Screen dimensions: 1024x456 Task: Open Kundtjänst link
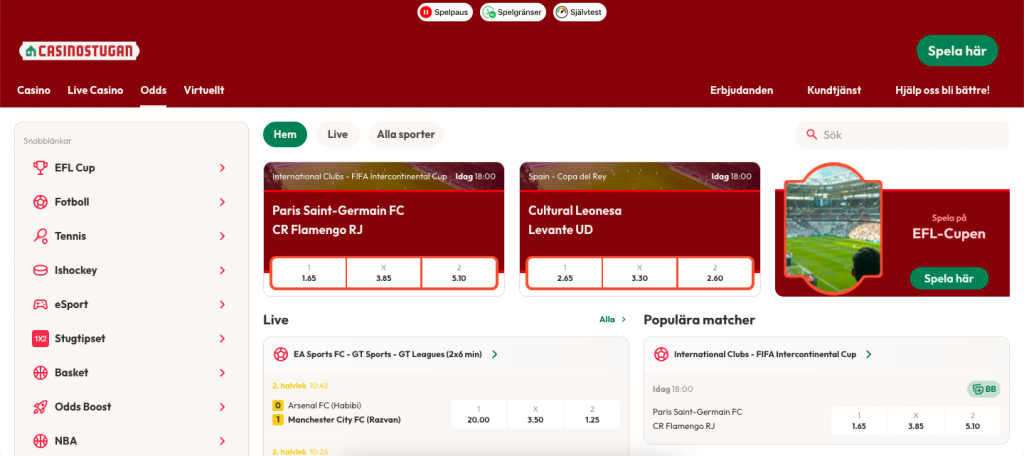pyautogui.click(x=834, y=90)
